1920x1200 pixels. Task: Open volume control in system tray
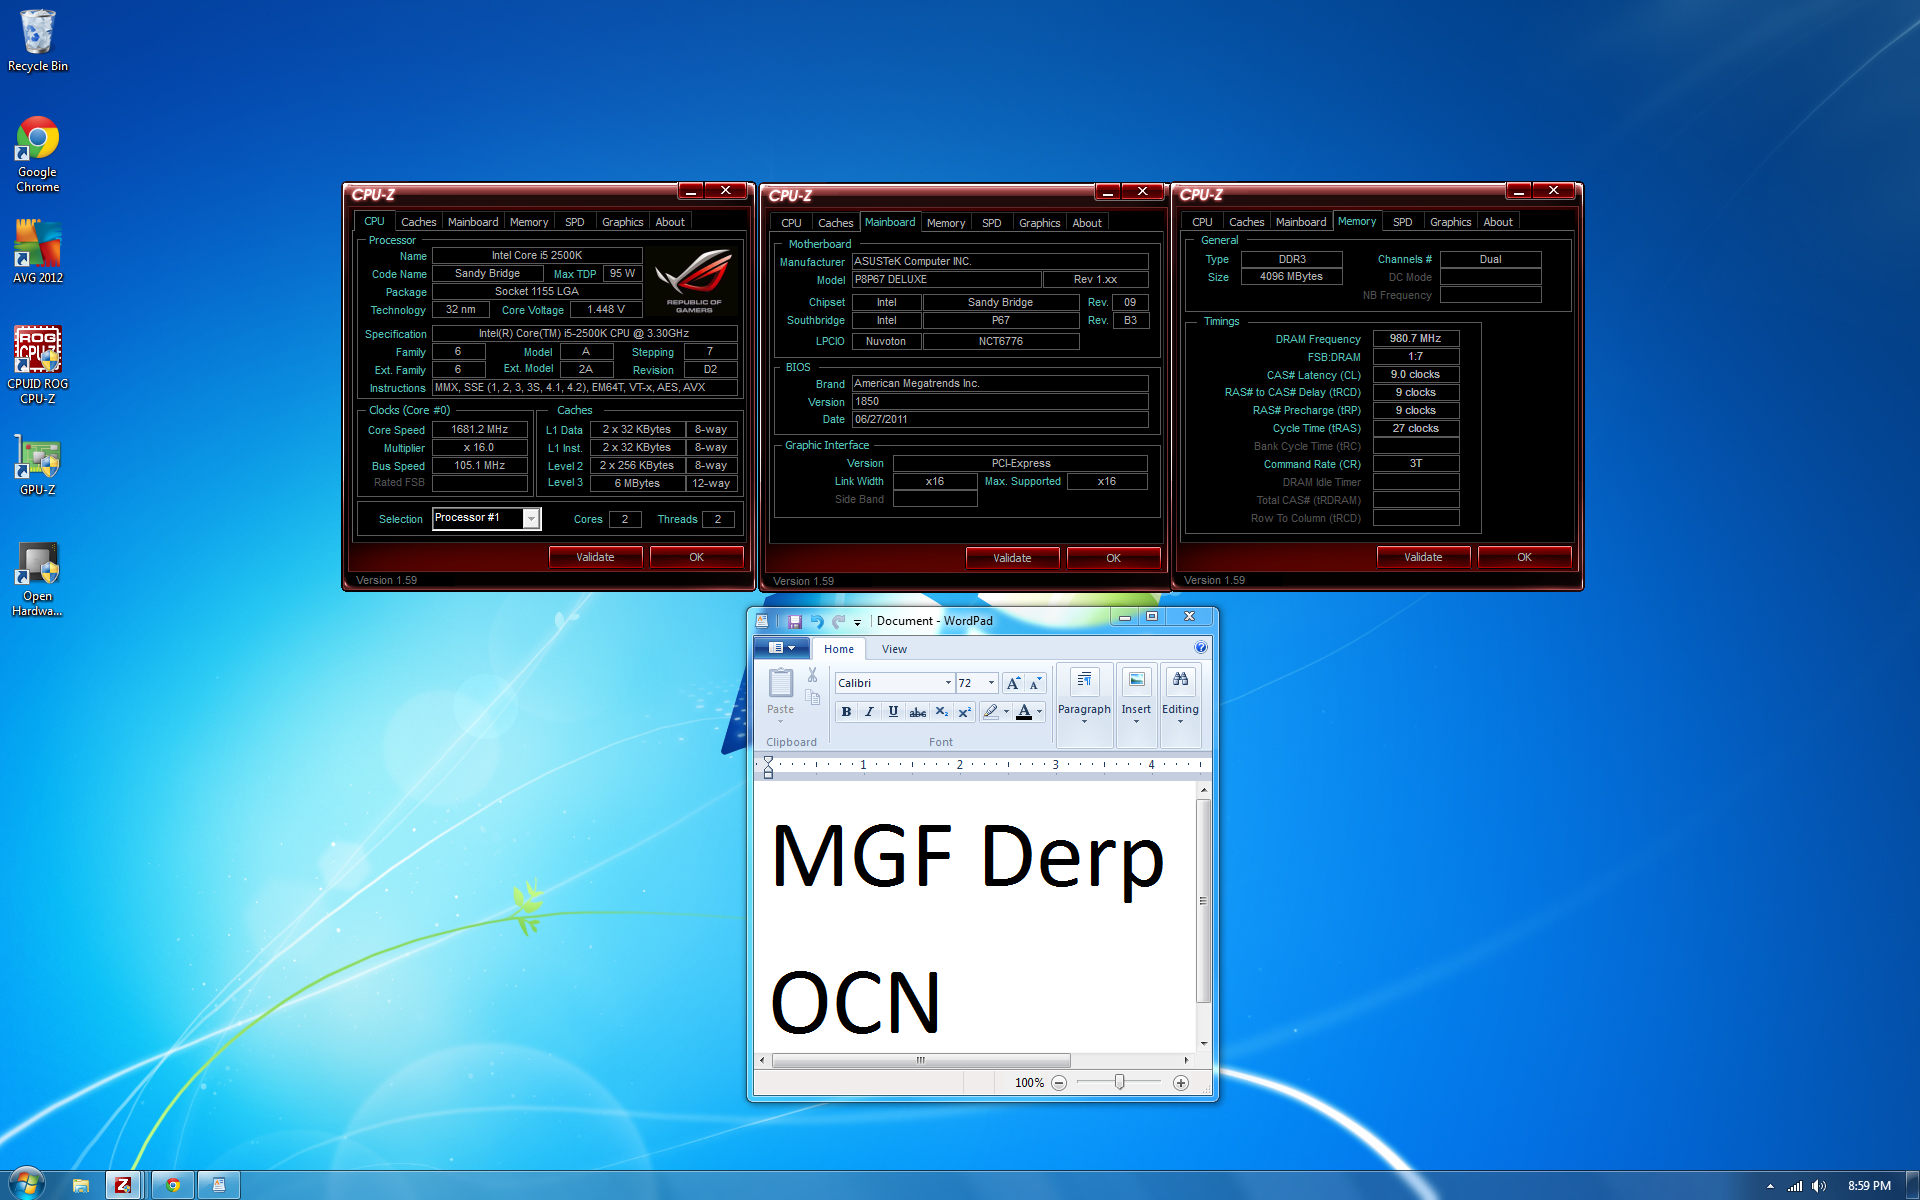pos(1818,1186)
